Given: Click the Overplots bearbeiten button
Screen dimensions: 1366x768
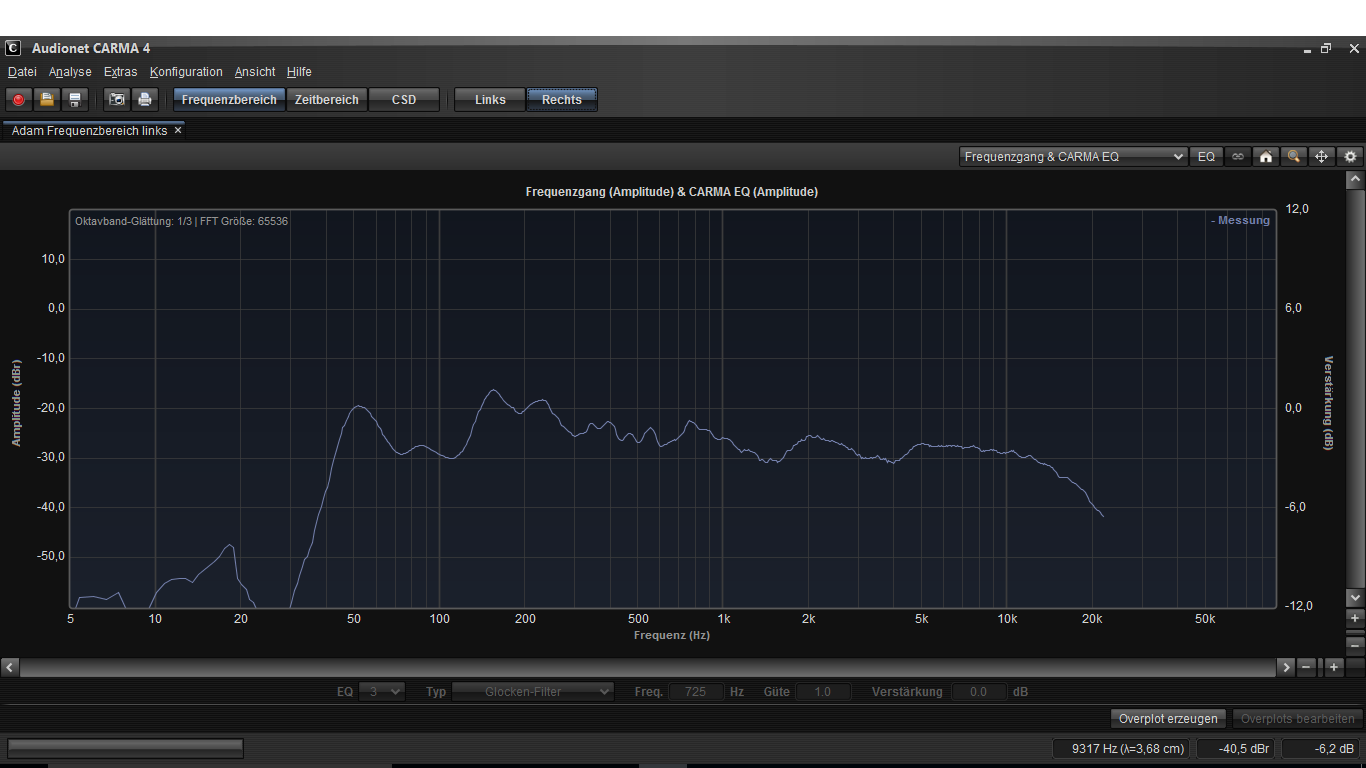Looking at the screenshot, I should 1297,718.
